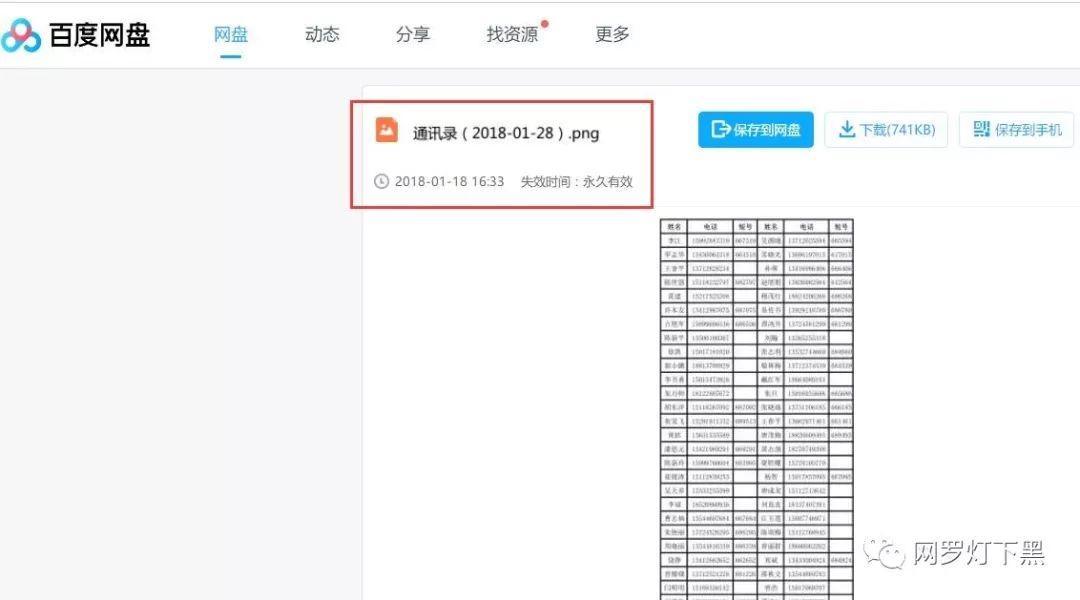Click the clock icon before the upload date
Image resolution: width=1080 pixels, height=600 pixels.
[384, 182]
